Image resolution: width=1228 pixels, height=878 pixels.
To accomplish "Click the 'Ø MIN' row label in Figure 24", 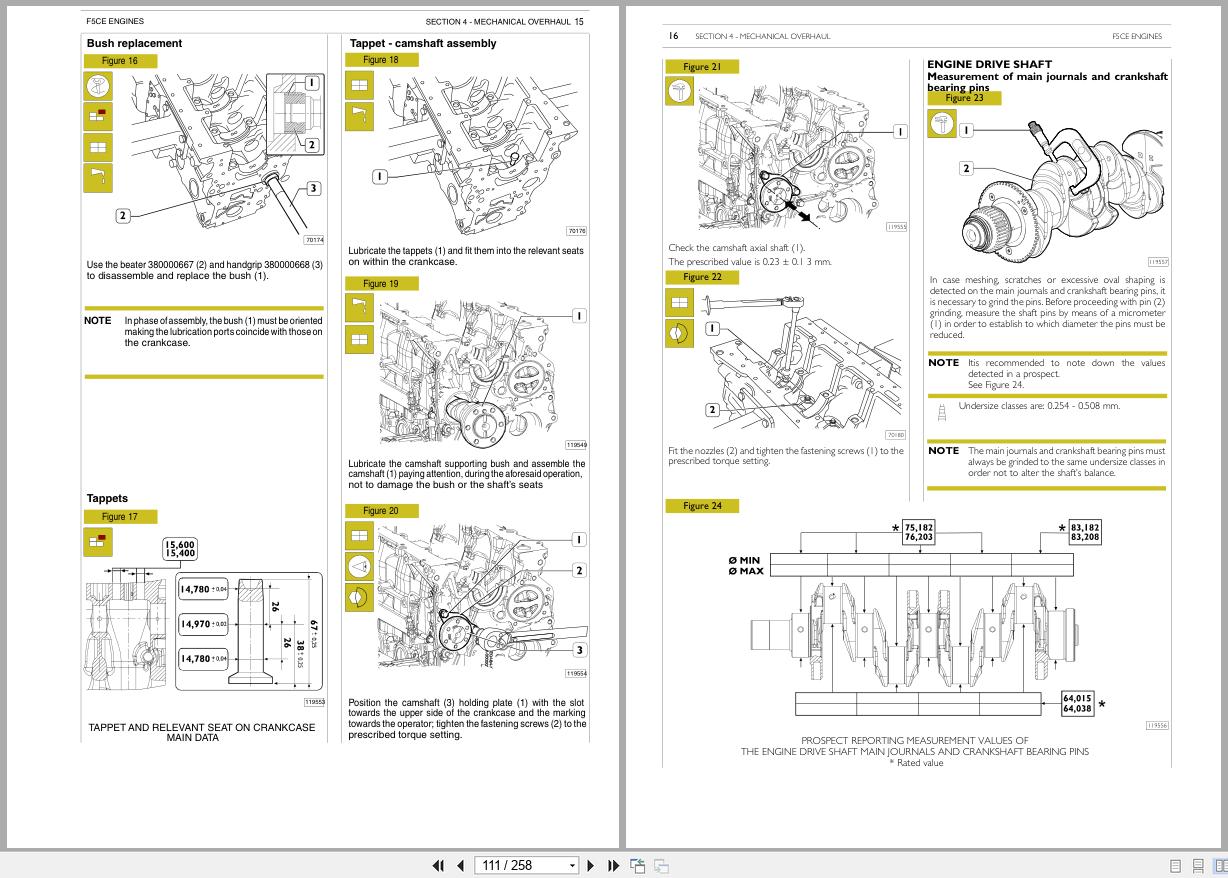I will 745,560.
